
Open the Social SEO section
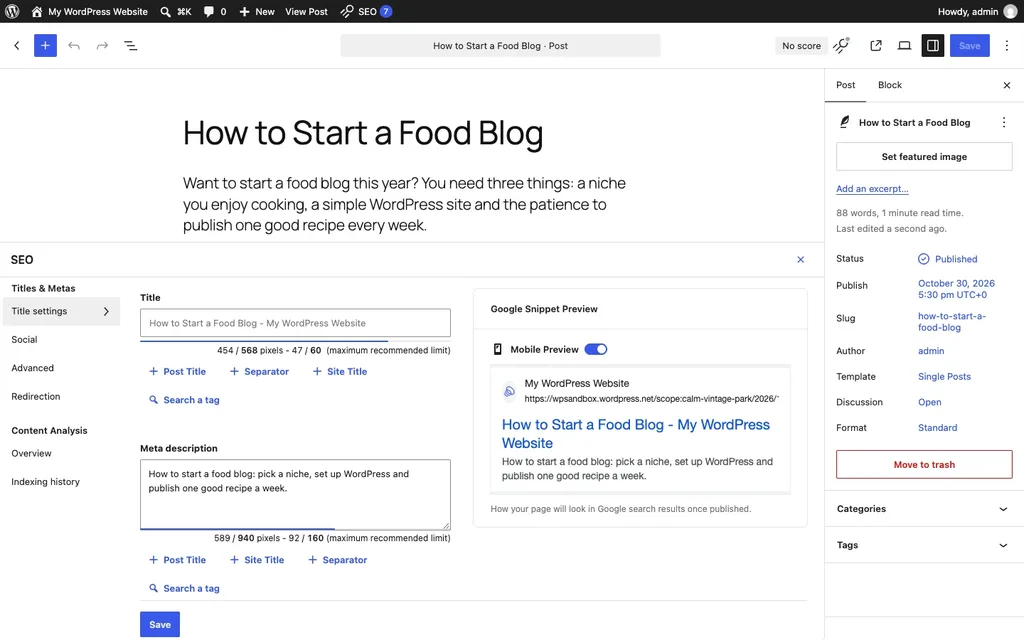coord(24,340)
